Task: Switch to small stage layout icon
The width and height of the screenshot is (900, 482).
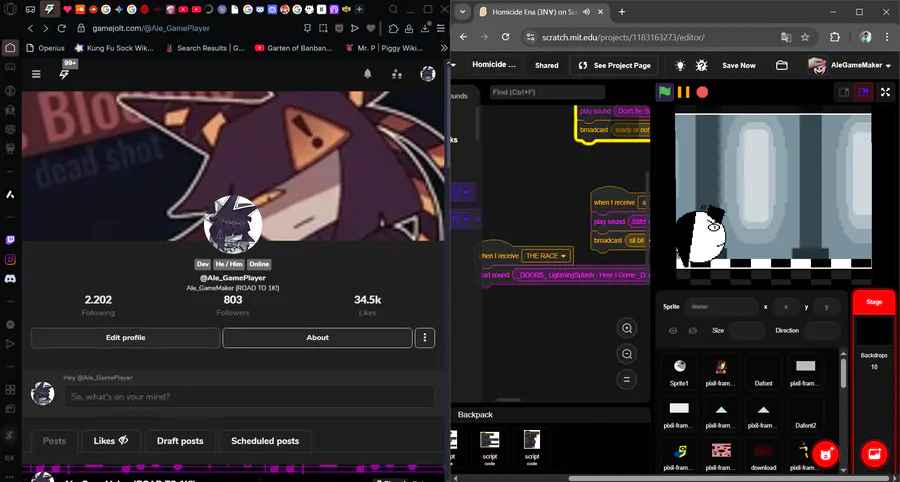Action: tap(844, 92)
